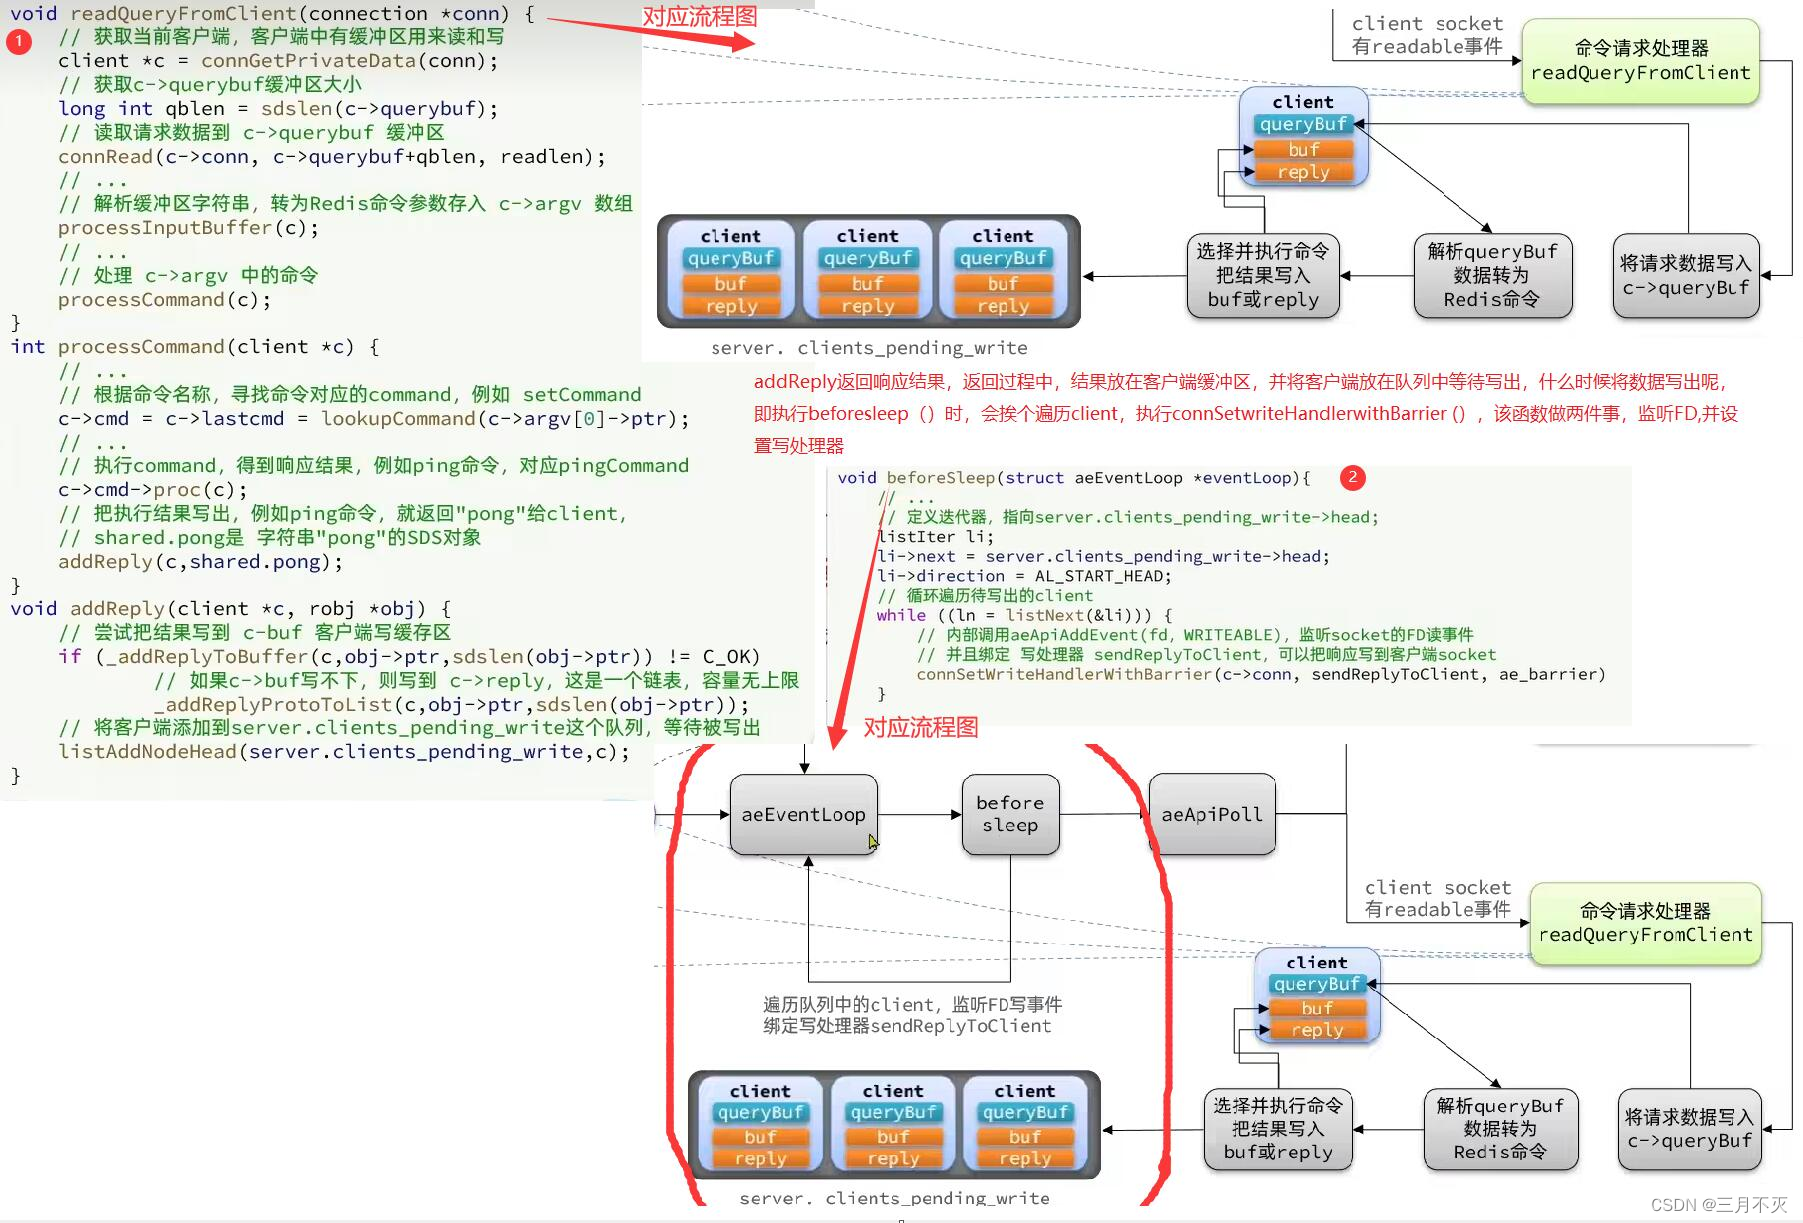The height and width of the screenshot is (1223, 1803).
Task: Select the comment about 将客户端添加到 clients_pending_write 队列
Action: click(x=409, y=727)
